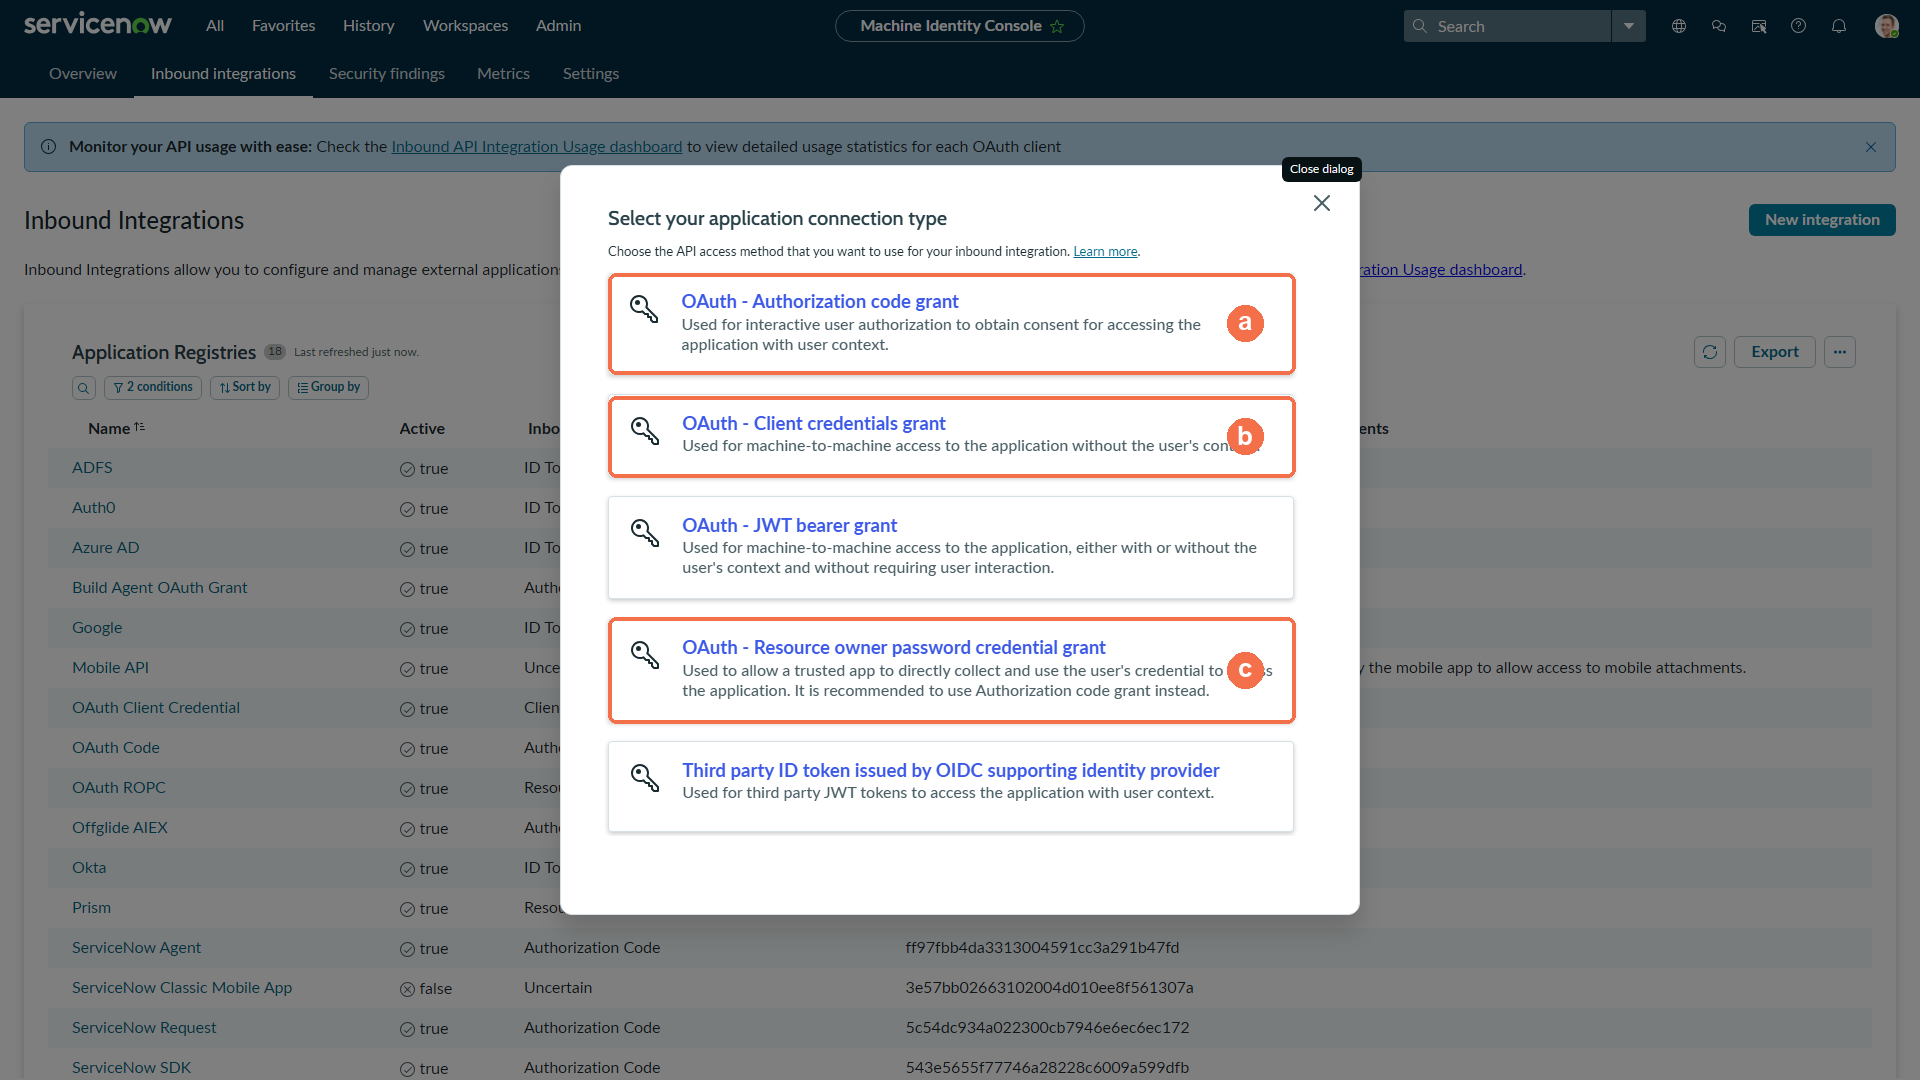Expand the search scope dropdown arrow
The image size is (1920, 1080).
[x=1629, y=26]
